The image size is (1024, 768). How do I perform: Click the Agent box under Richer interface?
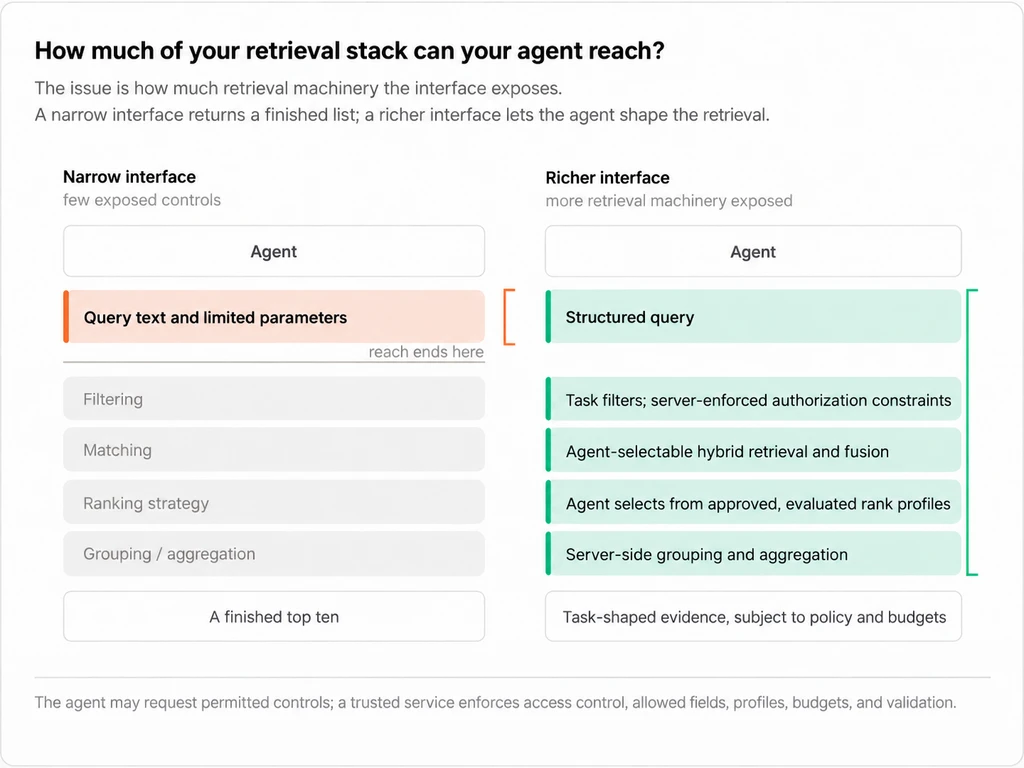753,251
